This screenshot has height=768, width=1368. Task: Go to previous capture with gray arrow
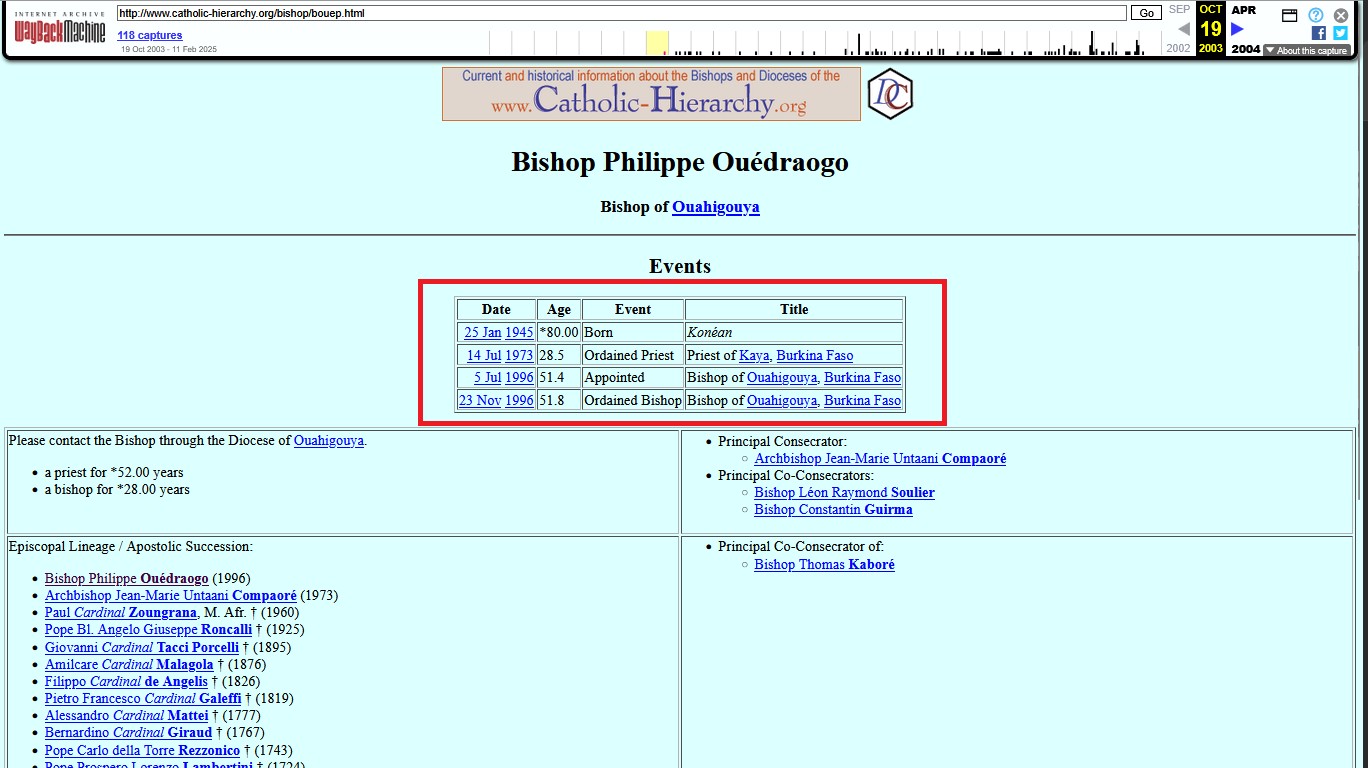point(1184,29)
